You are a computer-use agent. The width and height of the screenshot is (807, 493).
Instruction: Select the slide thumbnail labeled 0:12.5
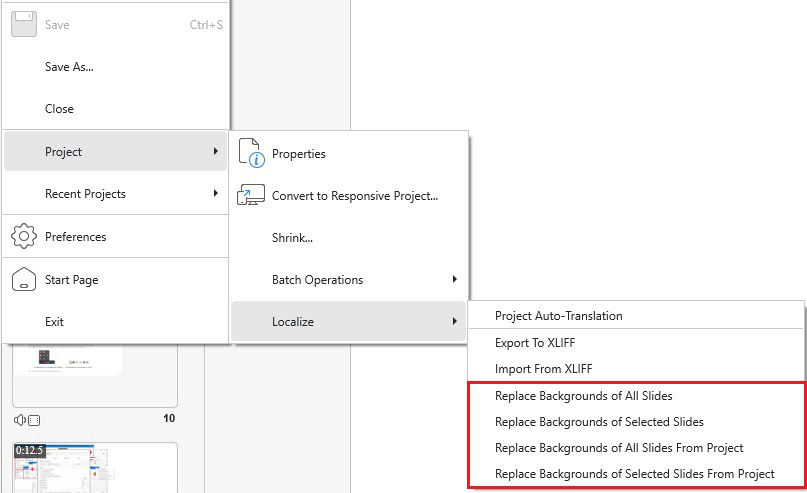coord(94,468)
